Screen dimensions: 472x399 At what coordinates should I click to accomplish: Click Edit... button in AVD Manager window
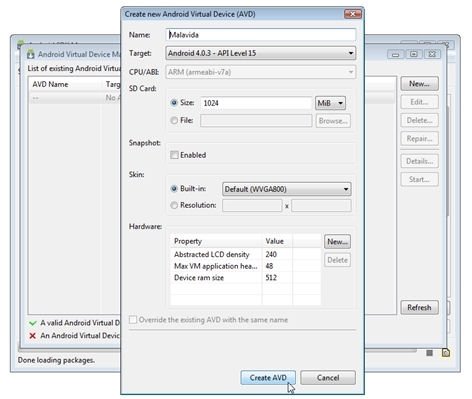(419, 102)
